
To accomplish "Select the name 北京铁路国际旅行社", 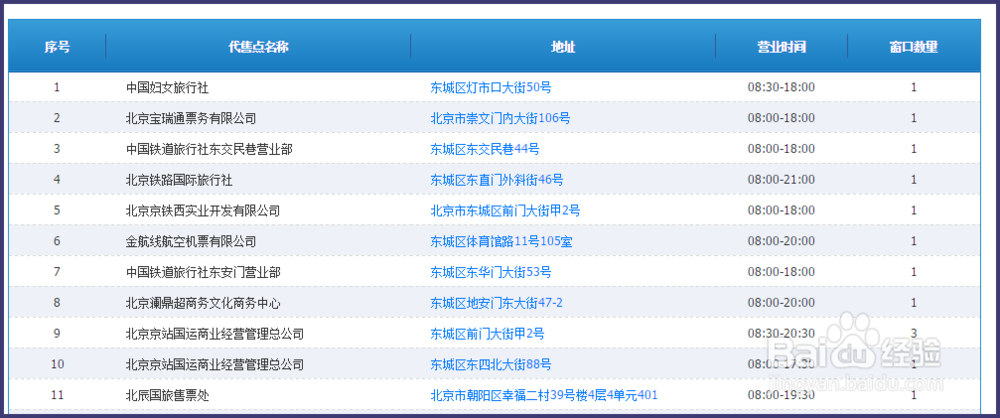I will pyautogui.click(x=179, y=180).
